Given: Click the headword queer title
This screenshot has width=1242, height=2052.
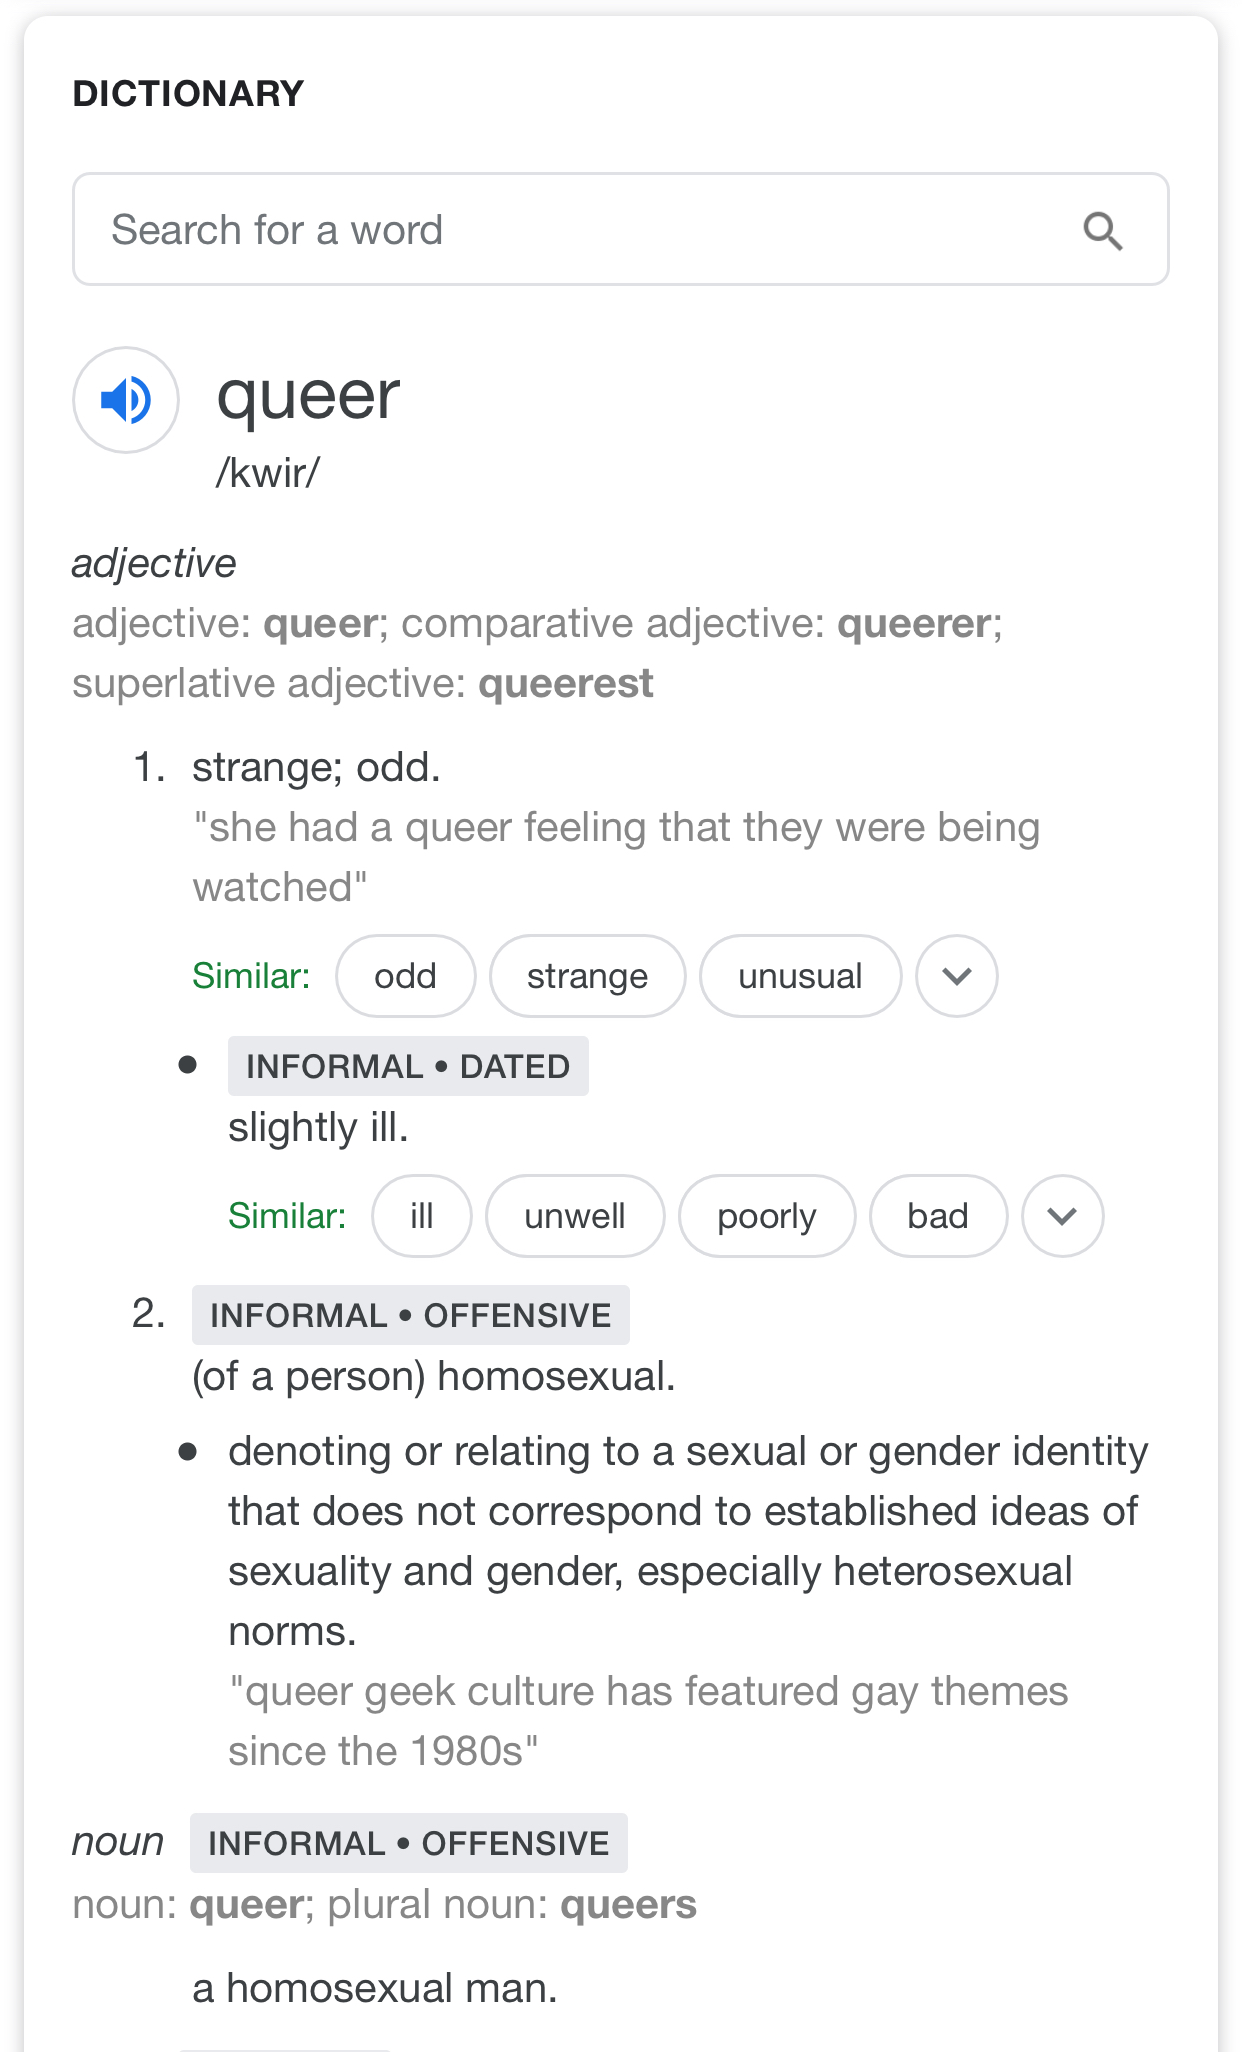Looking at the screenshot, I should point(308,396).
